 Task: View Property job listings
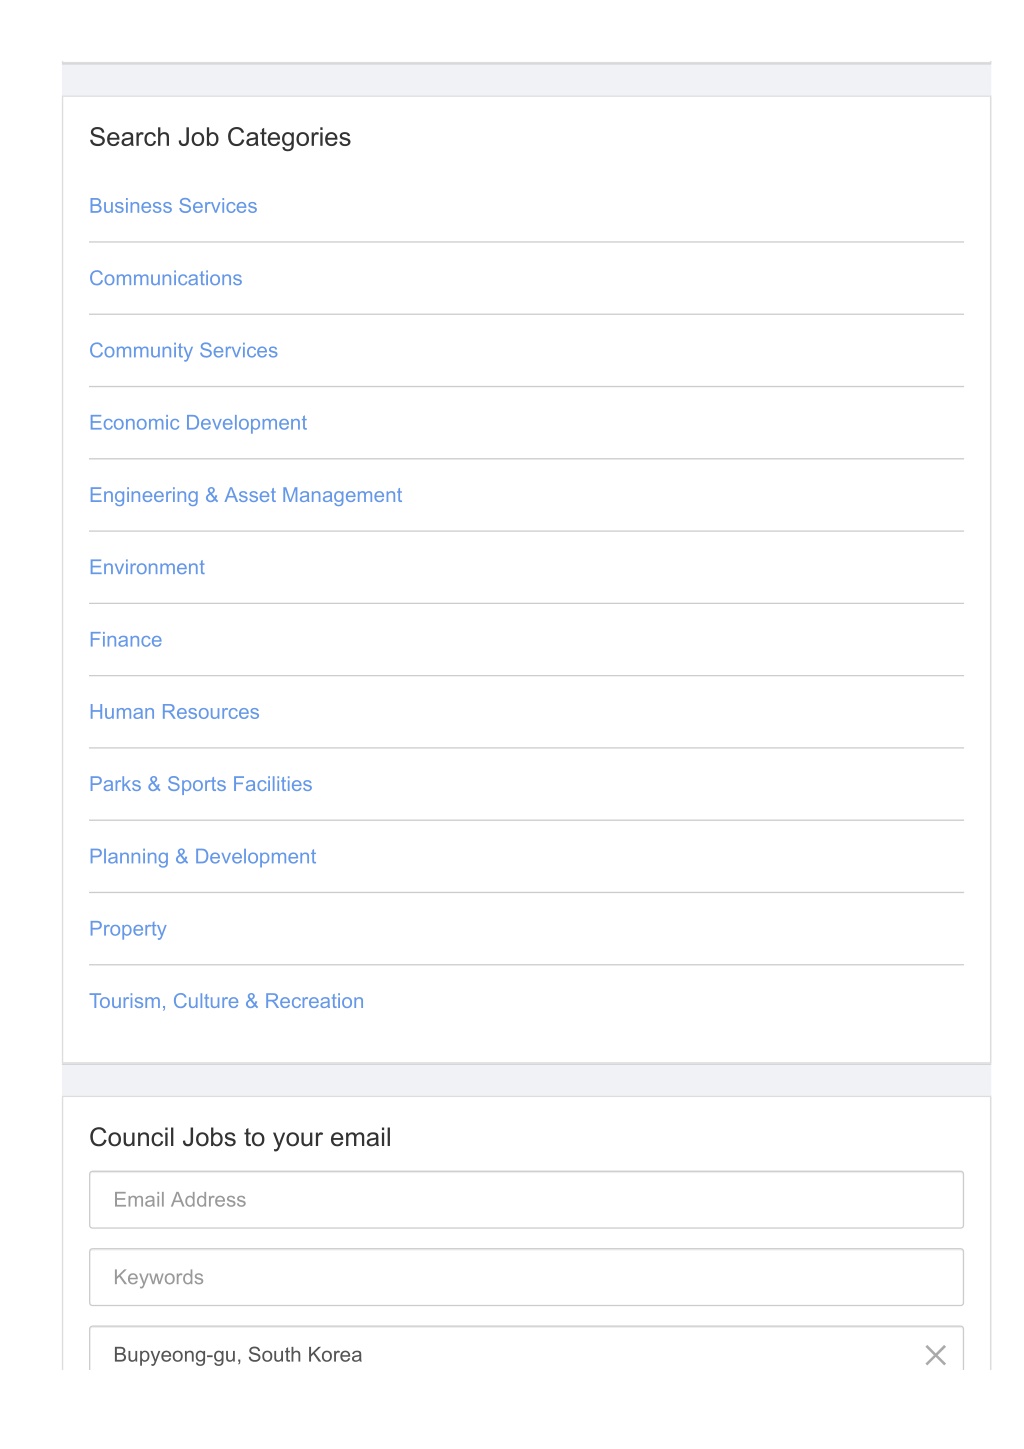128,929
